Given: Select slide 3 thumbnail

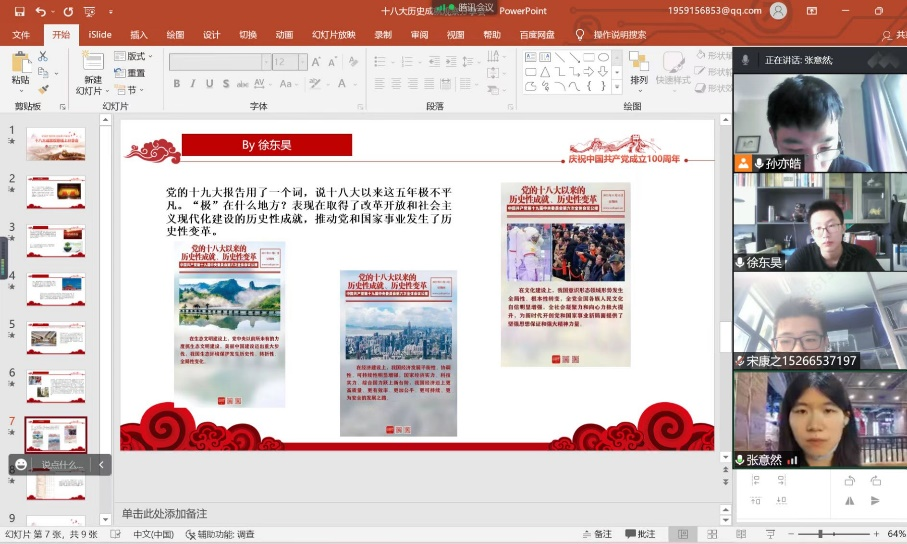Looking at the screenshot, I should (x=56, y=241).
